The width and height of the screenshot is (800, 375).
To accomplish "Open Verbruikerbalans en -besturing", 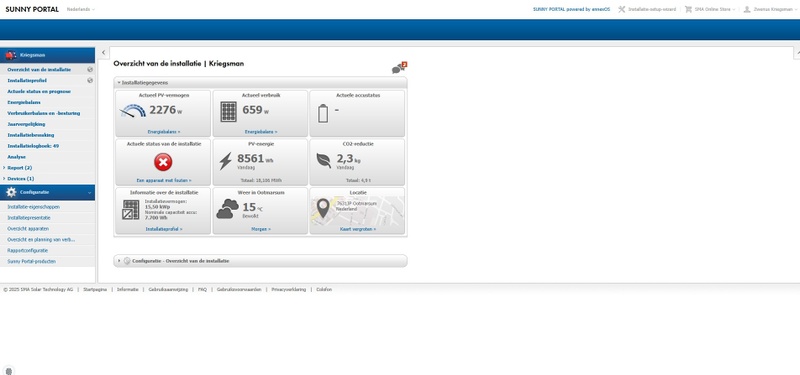I will (44, 113).
